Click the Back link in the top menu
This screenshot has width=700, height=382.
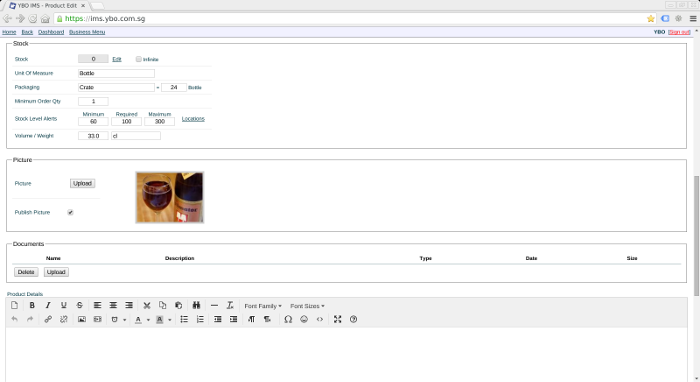tap(27, 32)
